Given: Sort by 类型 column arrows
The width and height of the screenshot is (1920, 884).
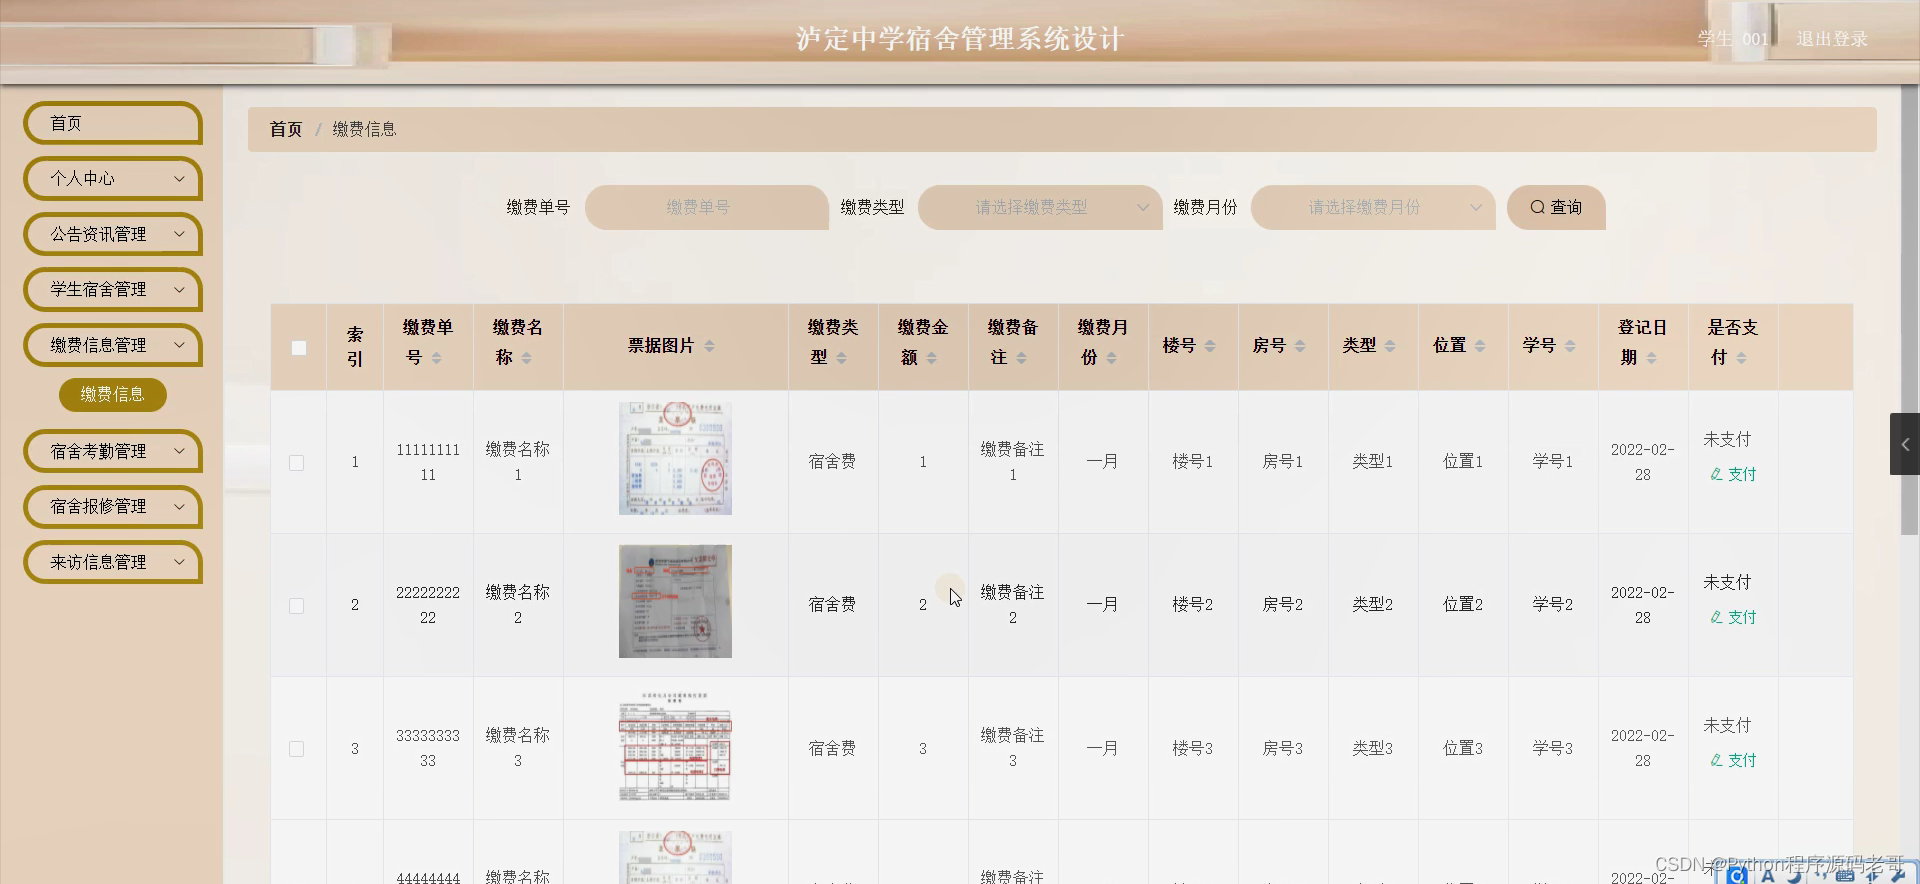Looking at the screenshot, I should tap(1390, 346).
